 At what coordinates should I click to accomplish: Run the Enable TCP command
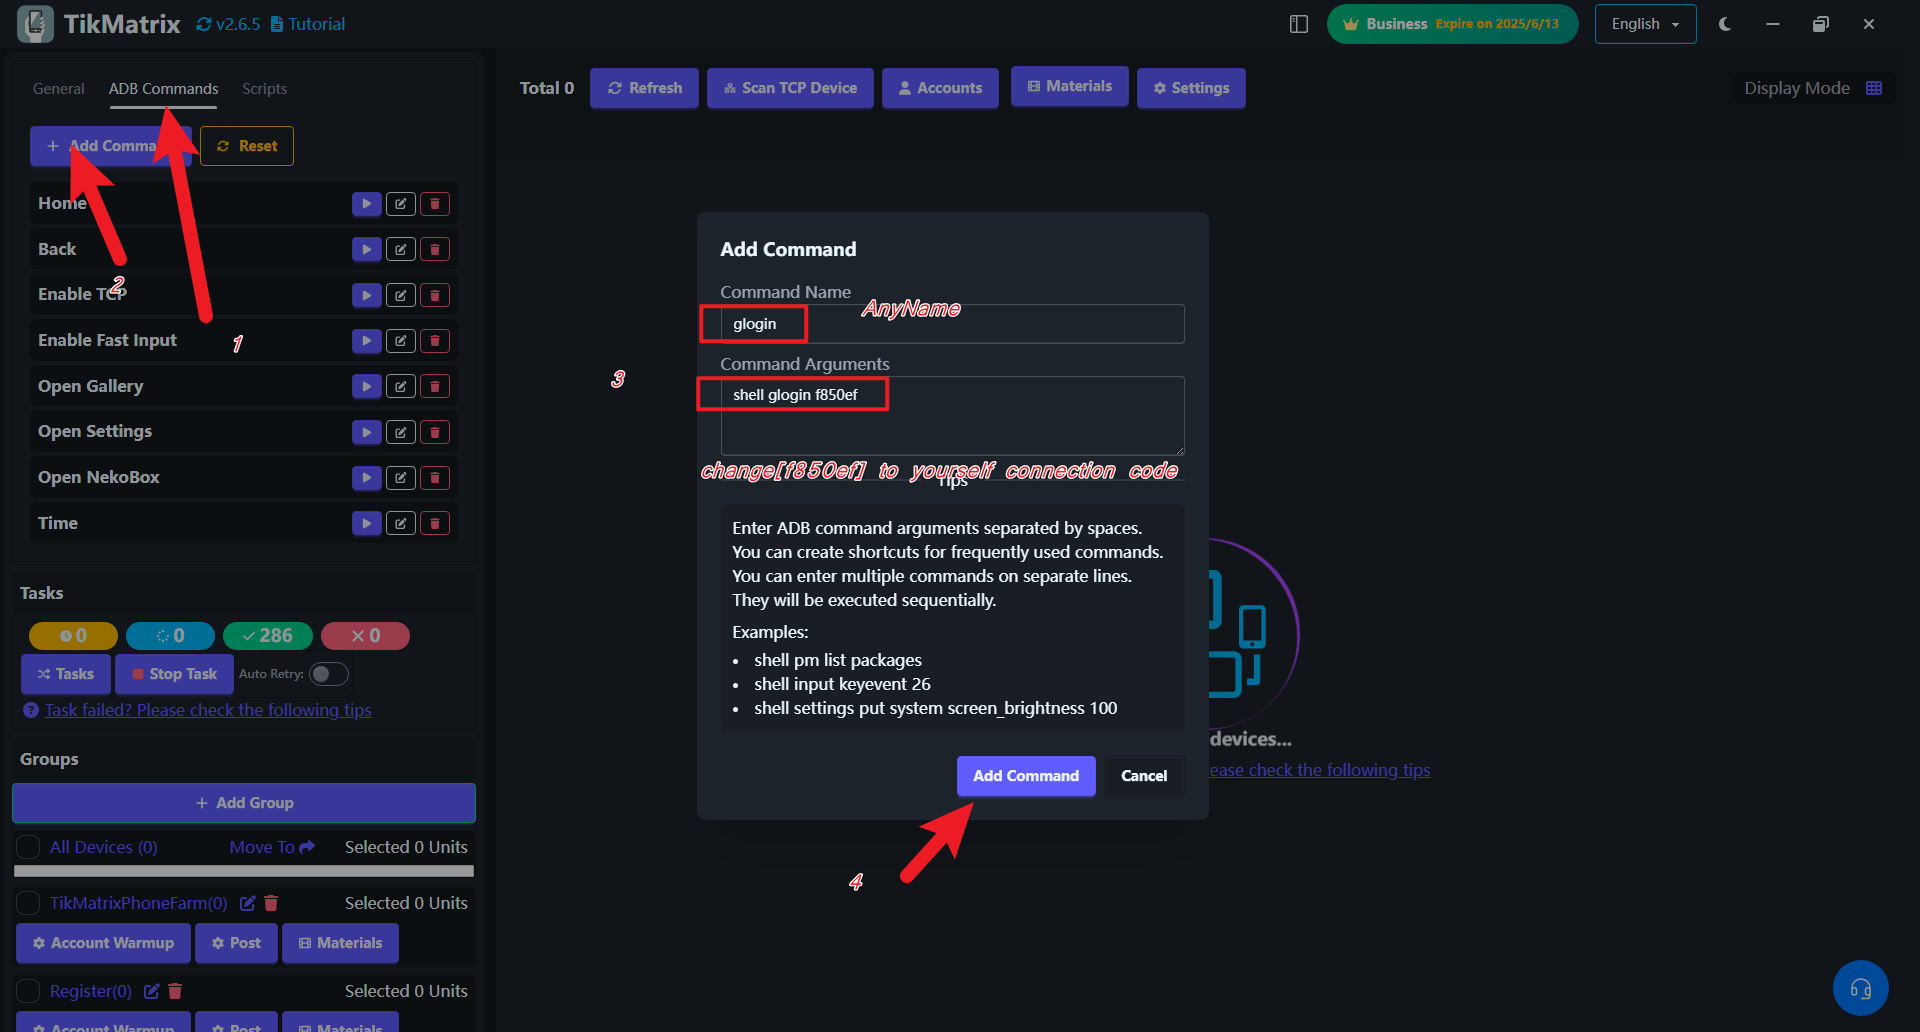pos(367,295)
